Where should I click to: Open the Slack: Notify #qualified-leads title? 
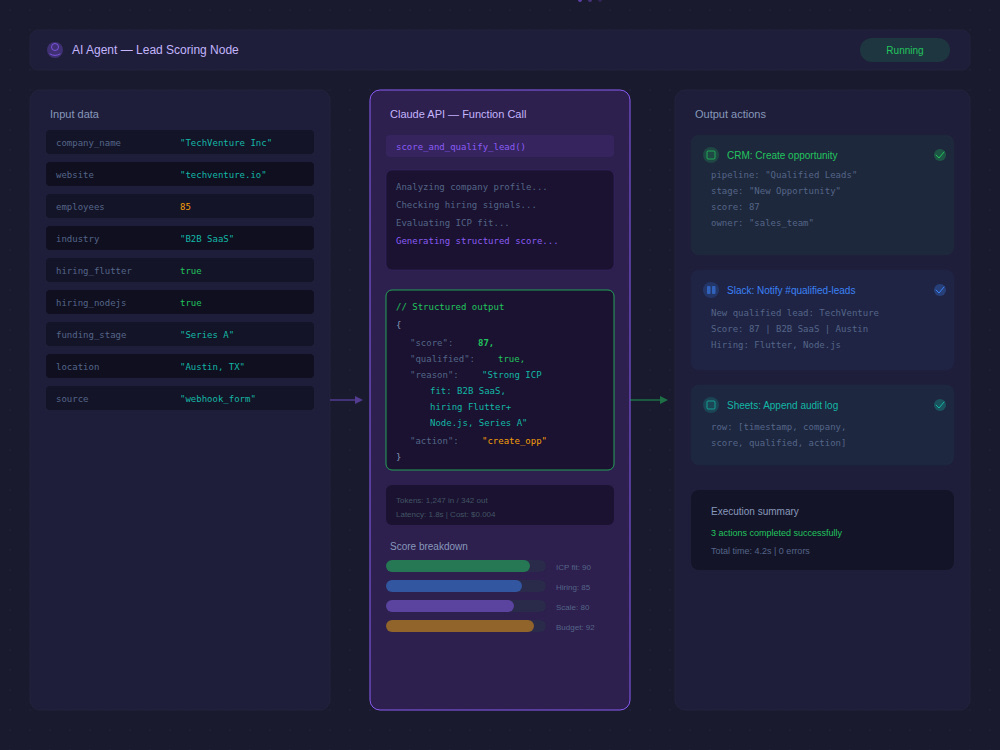[791, 290]
